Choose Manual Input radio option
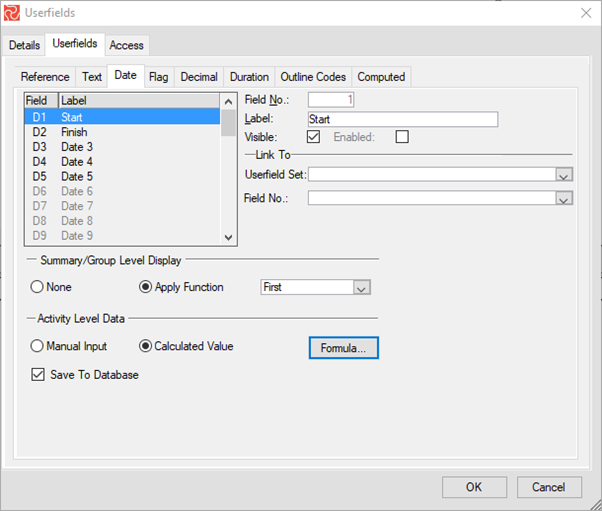Viewport: 602px width, 511px height. 38,347
